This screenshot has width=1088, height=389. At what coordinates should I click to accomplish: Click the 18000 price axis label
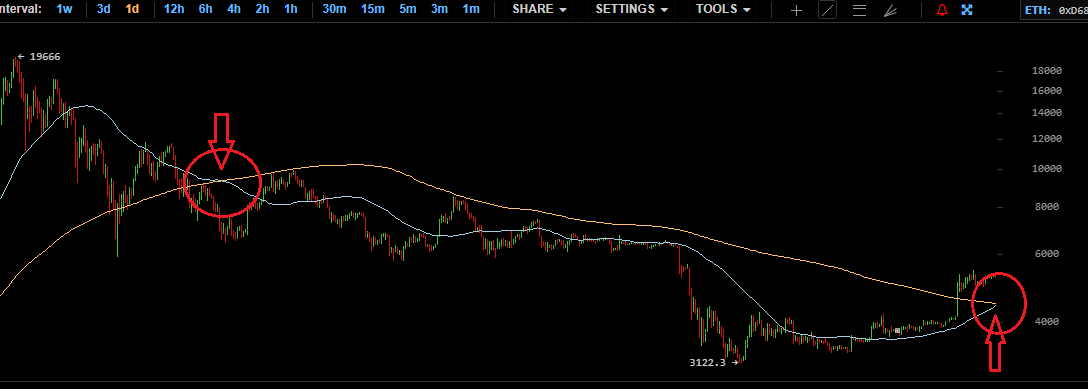(1047, 71)
